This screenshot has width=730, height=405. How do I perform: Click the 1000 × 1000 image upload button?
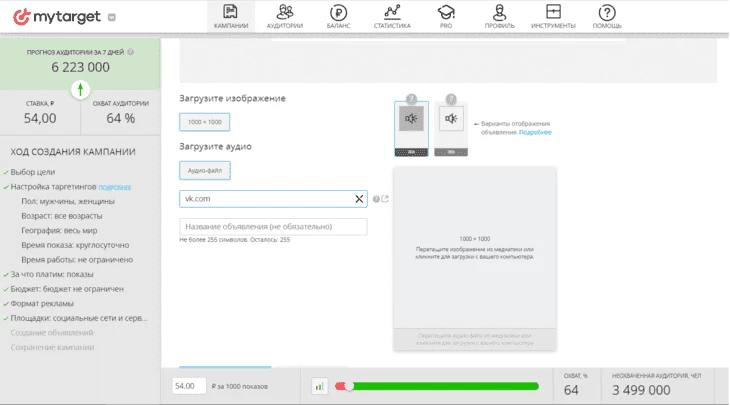[x=204, y=122]
